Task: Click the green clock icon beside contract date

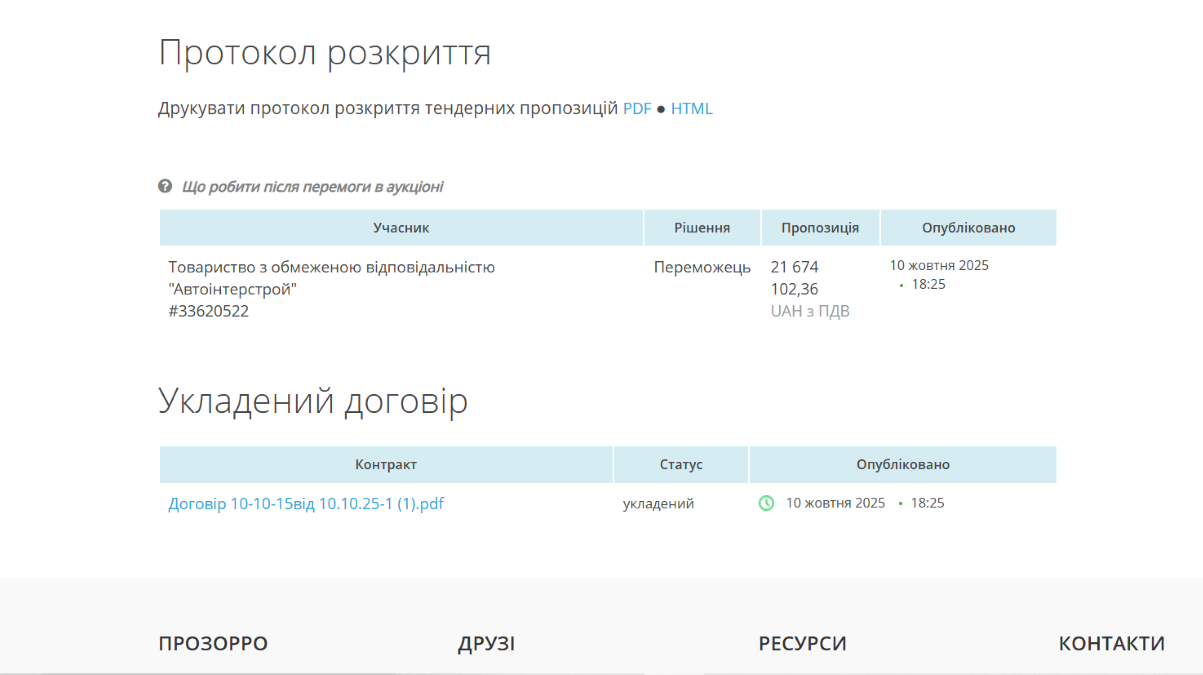Action: [766, 503]
